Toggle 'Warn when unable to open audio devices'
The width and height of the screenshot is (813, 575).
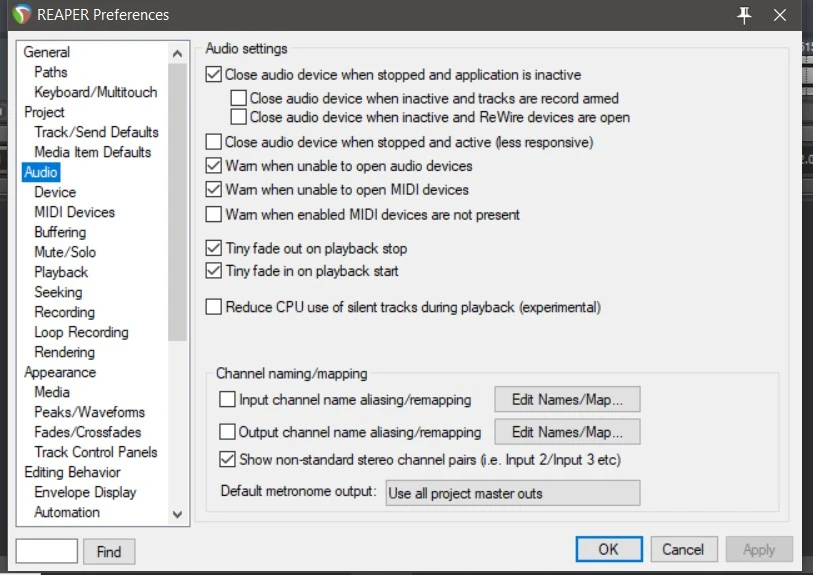(214, 165)
